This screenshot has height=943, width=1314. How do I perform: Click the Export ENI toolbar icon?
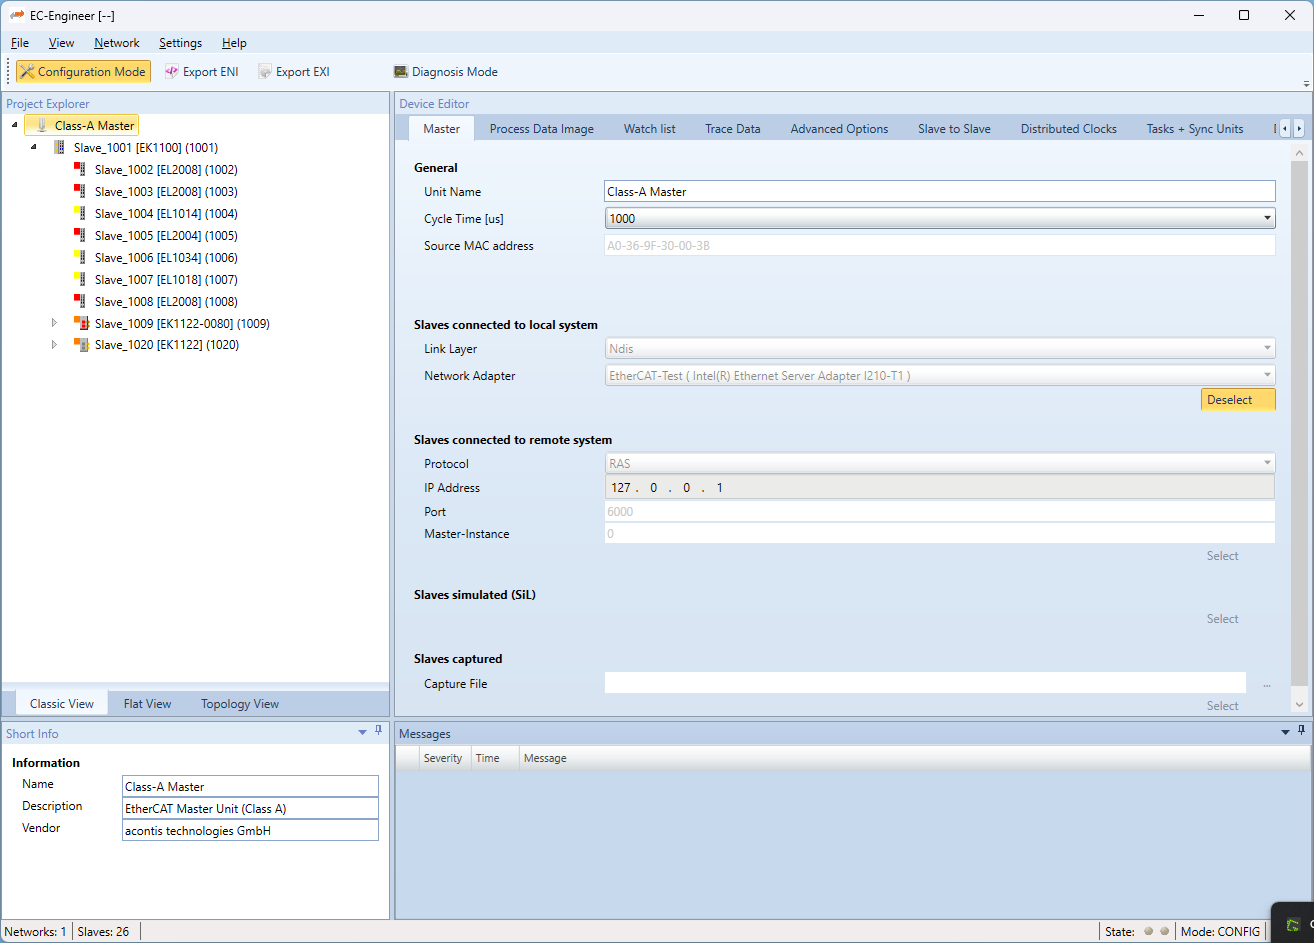tap(171, 72)
